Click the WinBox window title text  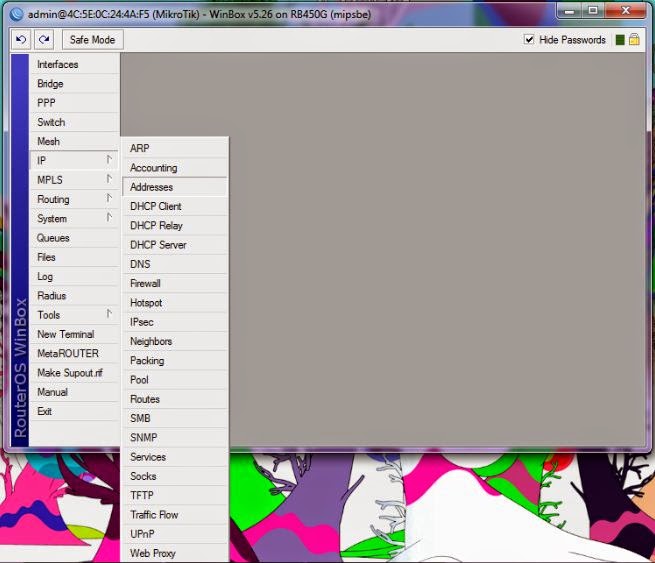(x=199, y=14)
